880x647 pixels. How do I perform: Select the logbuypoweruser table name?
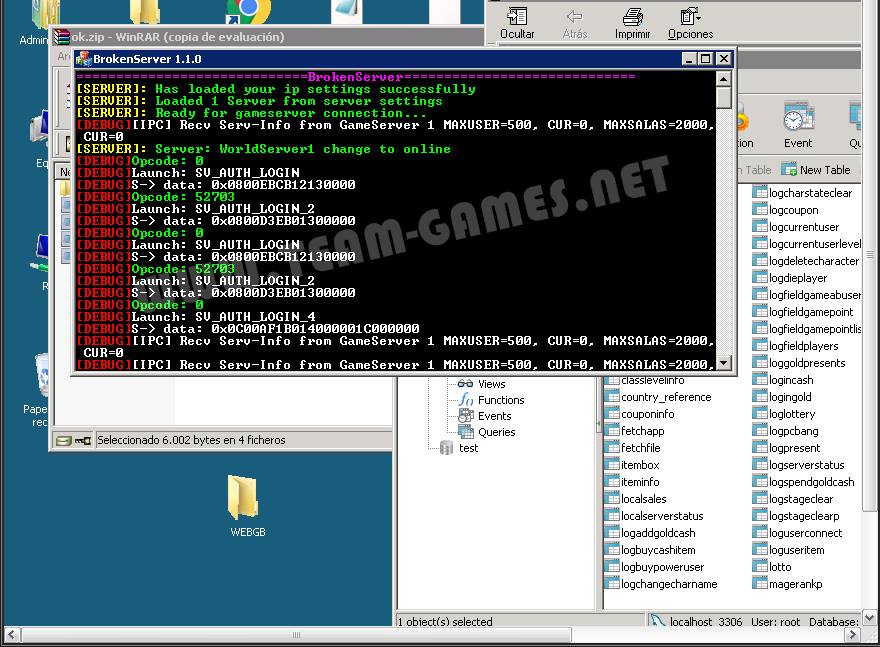pyautogui.click(x=663, y=567)
